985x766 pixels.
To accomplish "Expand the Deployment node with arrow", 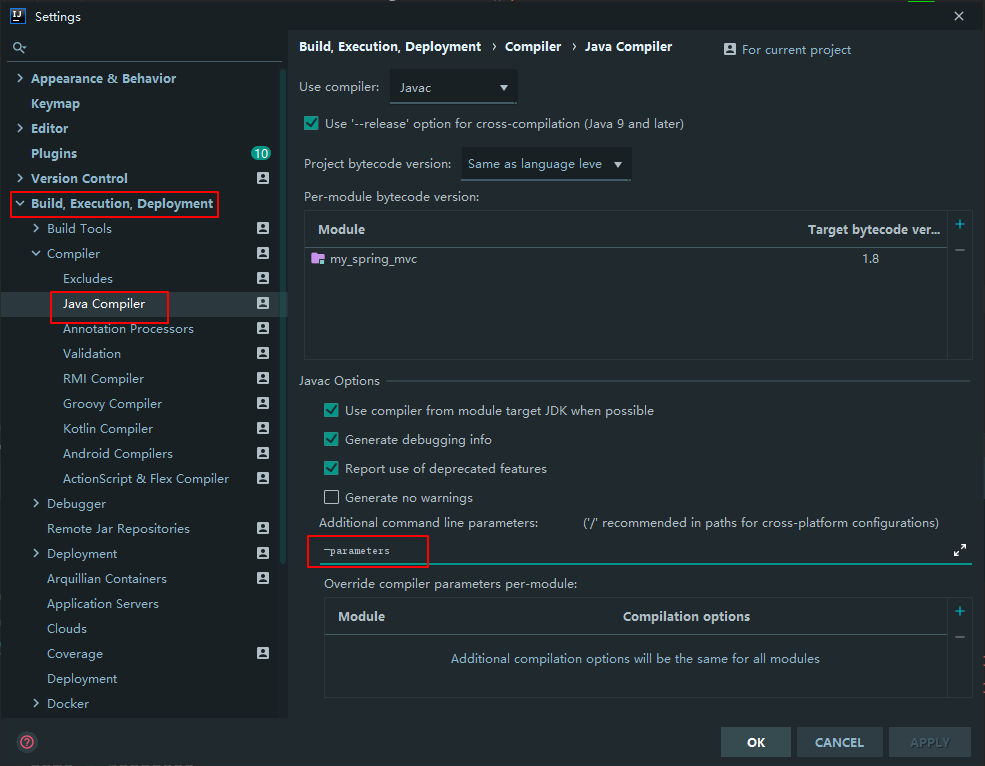I will pyautogui.click(x=36, y=554).
